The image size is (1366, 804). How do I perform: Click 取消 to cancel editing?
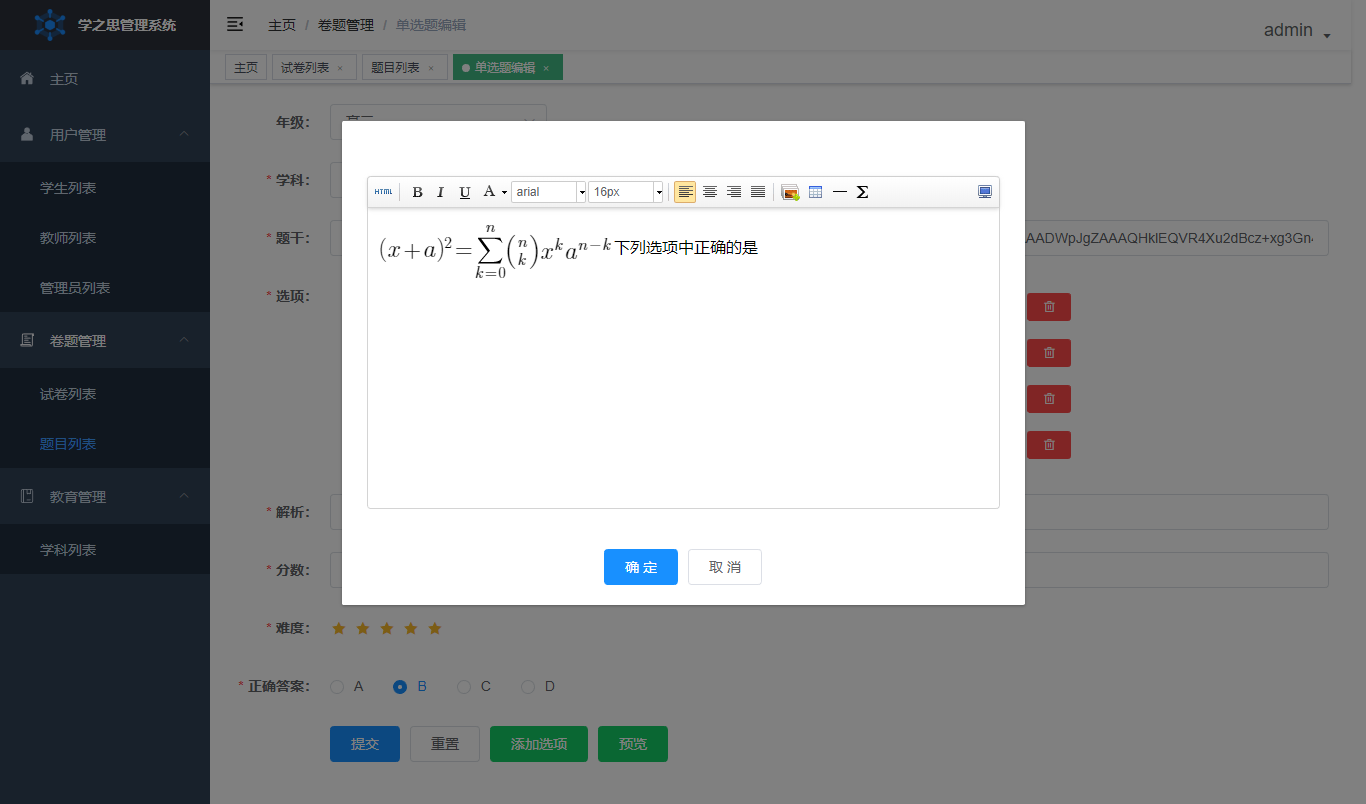725,567
